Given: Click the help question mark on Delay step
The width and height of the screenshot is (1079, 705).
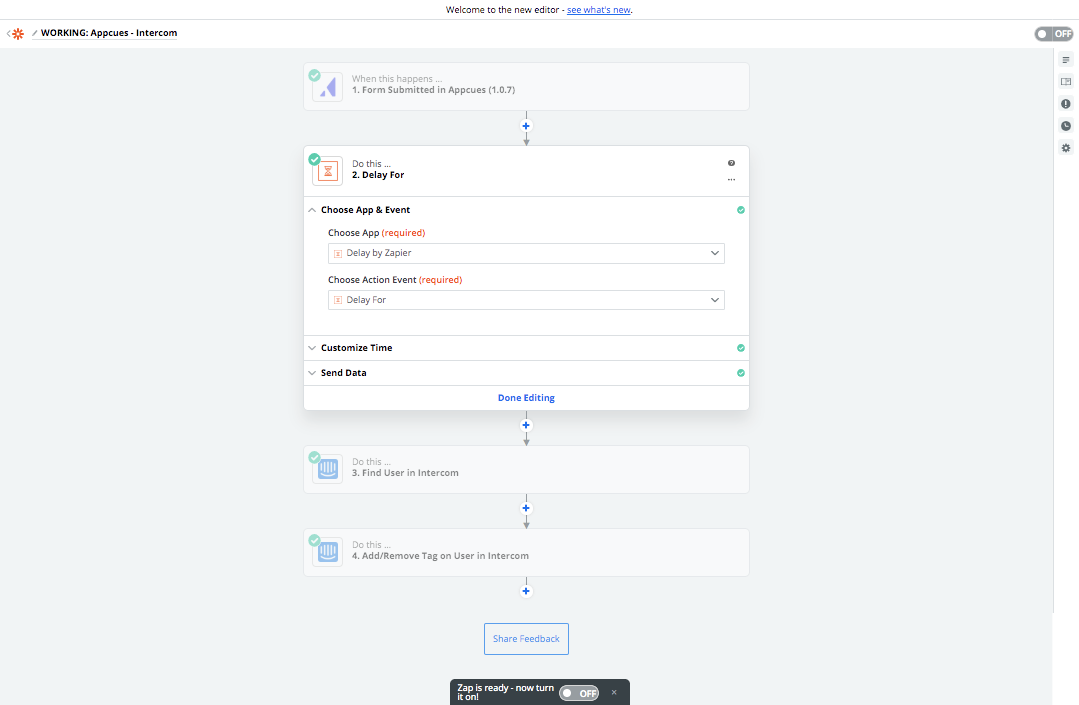Looking at the screenshot, I should click(x=731, y=163).
